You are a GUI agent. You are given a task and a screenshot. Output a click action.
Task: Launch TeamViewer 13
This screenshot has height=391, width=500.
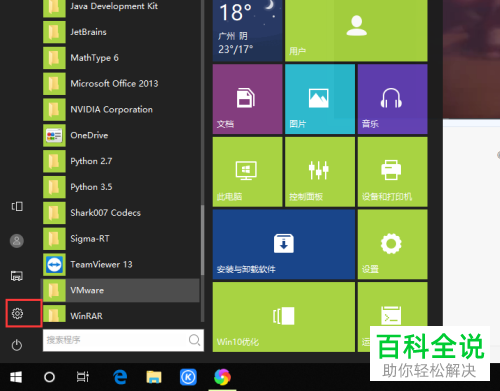121,265
